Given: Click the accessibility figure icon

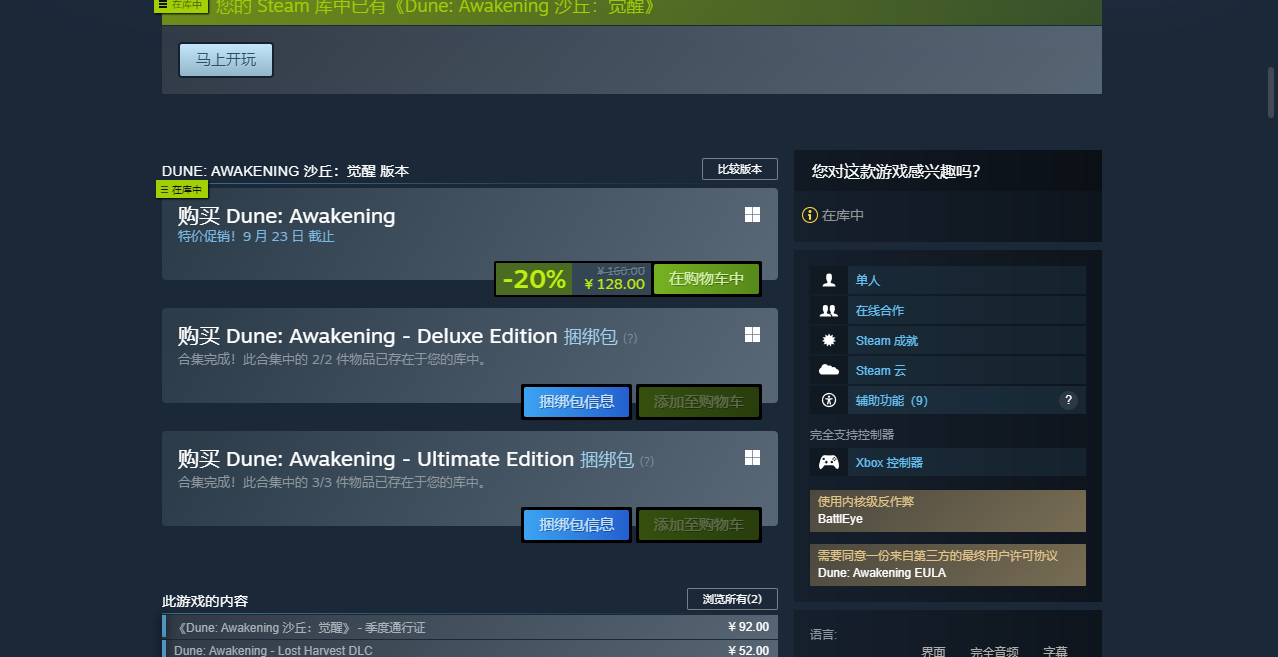Looking at the screenshot, I should [x=828, y=400].
